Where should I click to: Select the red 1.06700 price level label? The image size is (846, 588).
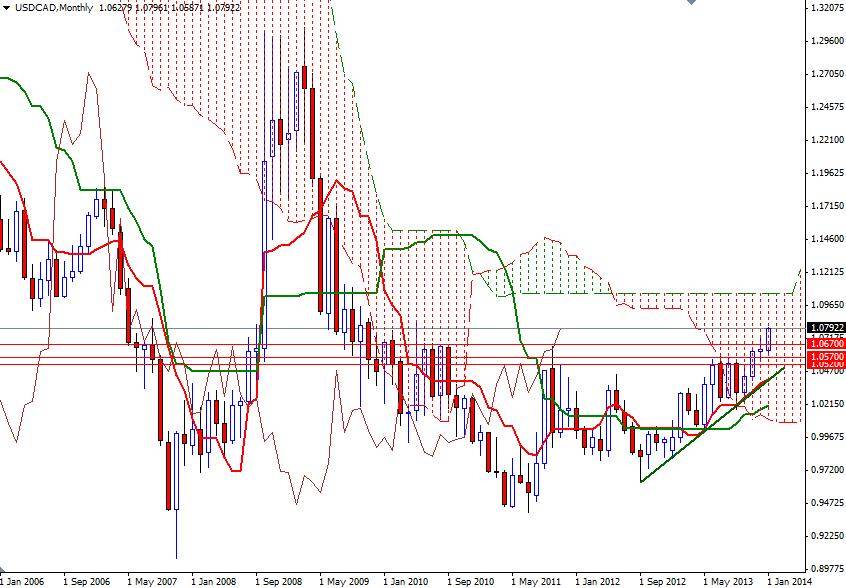point(826,343)
